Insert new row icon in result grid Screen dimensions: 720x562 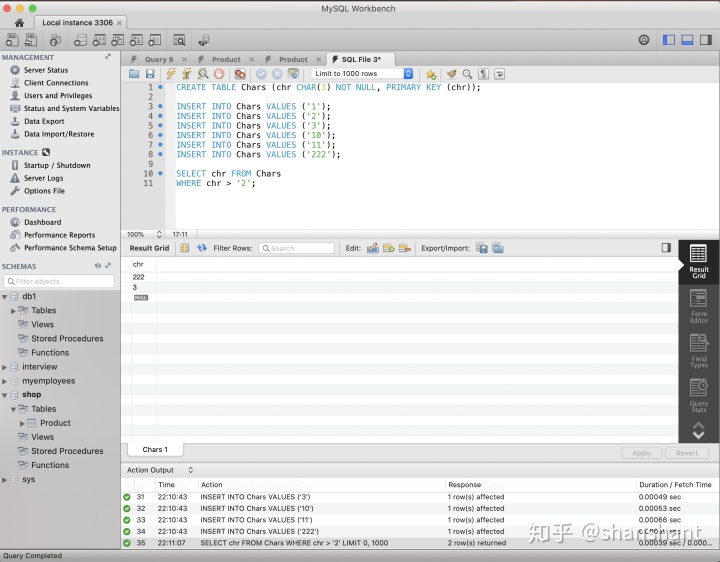[x=389, y=248]
